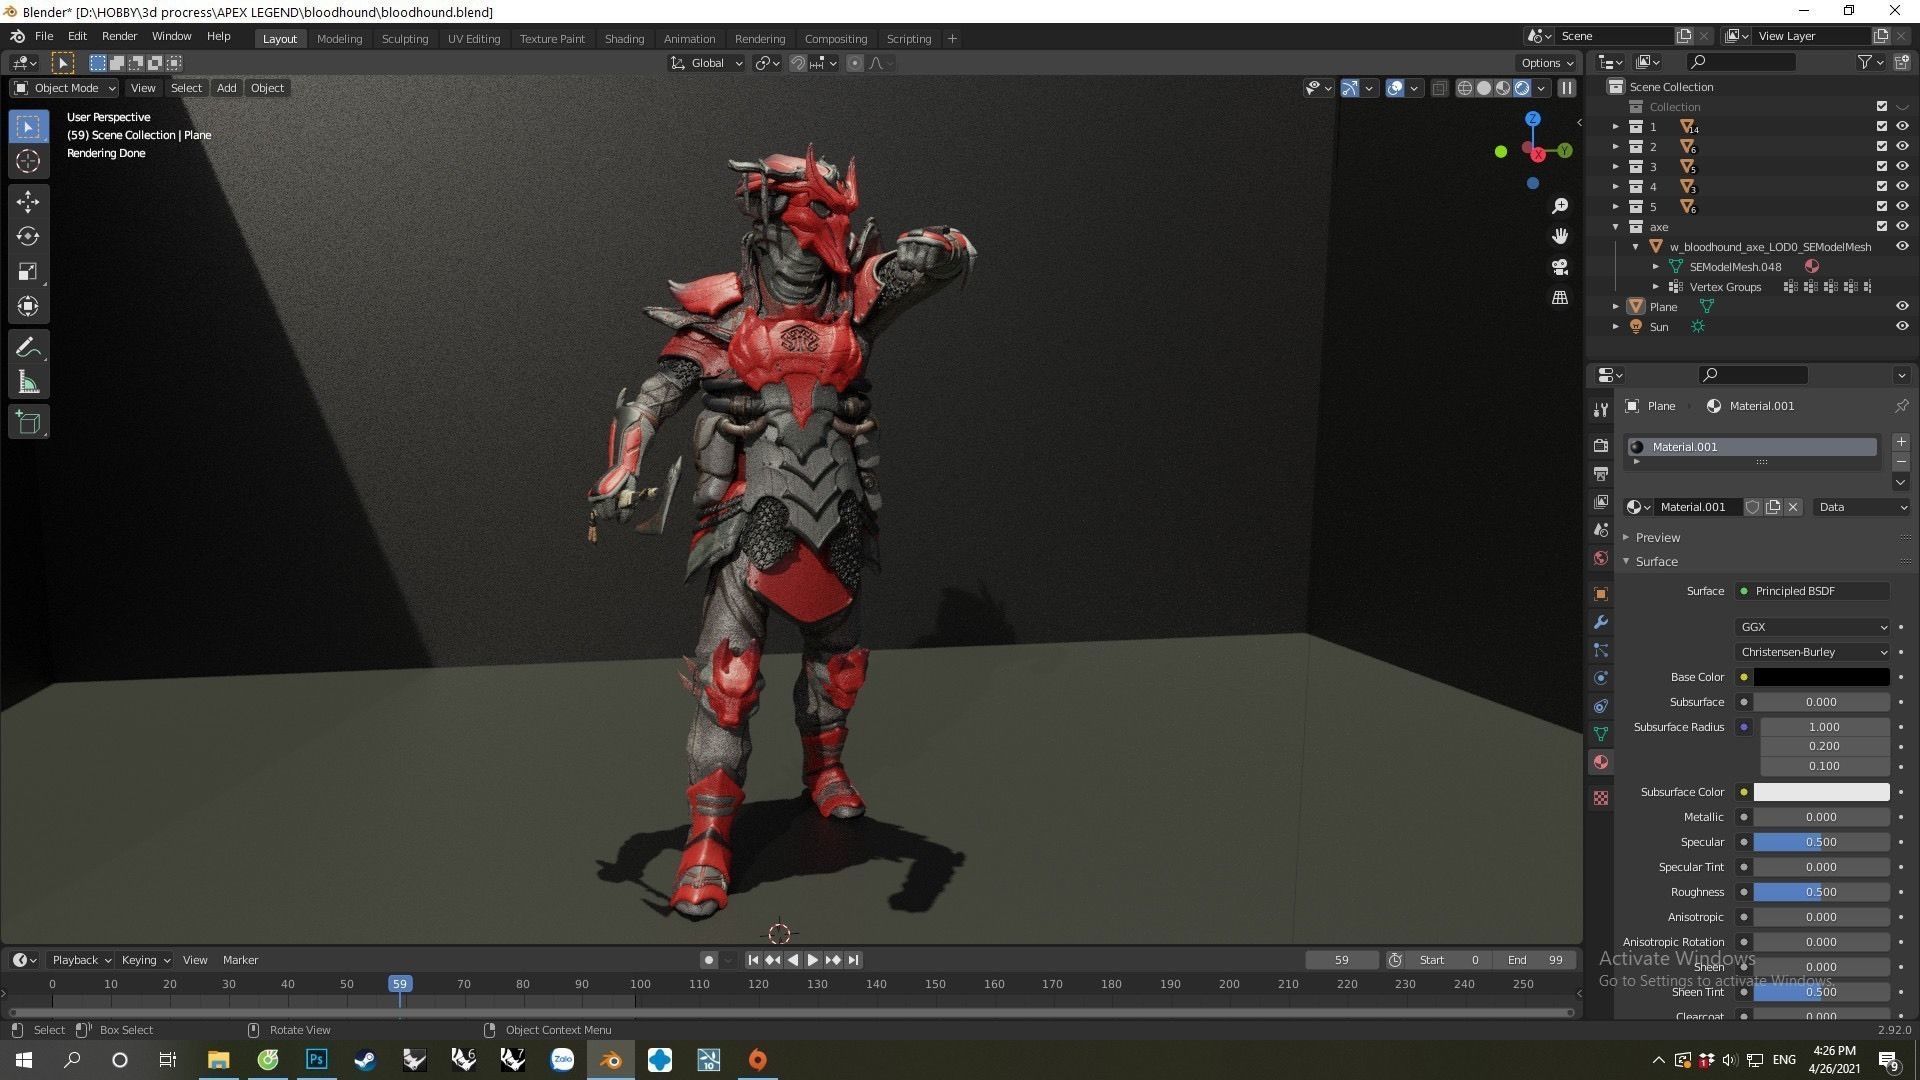Open the Tool properties tab
1920x1080 pixels.
1601,410
